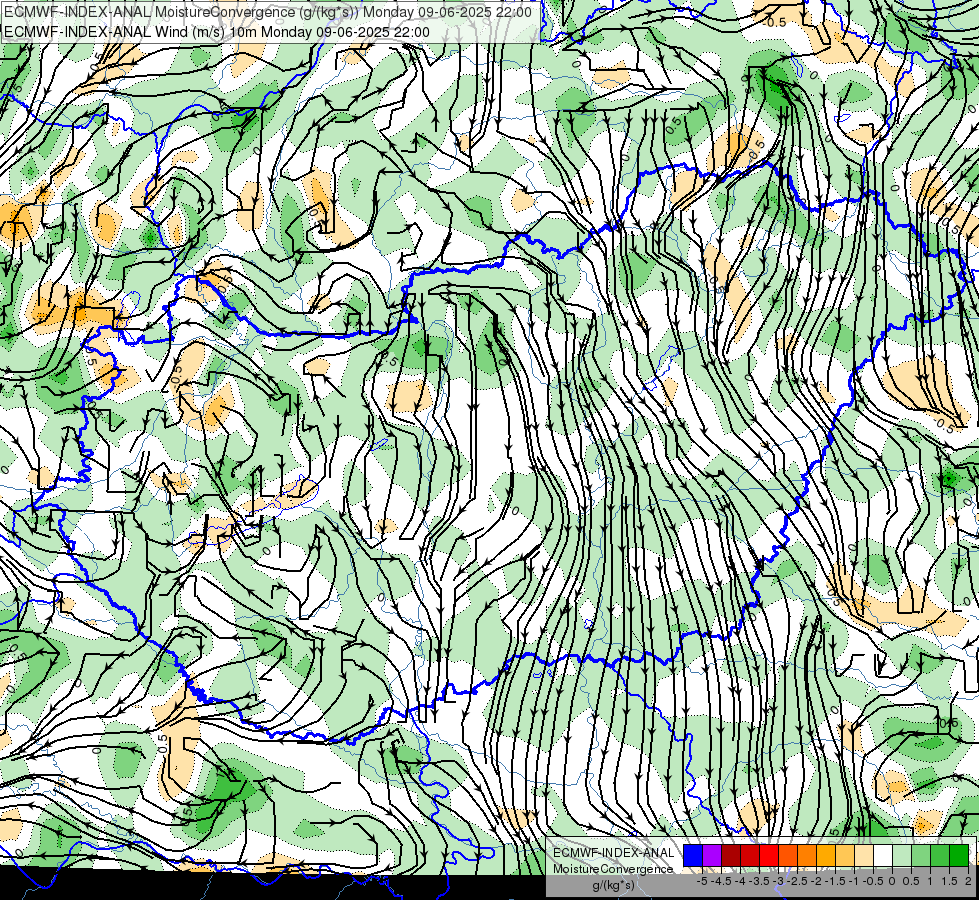
Task: Click 'MoistureConvergence' label in the legend box
Action: coord(613,869)
